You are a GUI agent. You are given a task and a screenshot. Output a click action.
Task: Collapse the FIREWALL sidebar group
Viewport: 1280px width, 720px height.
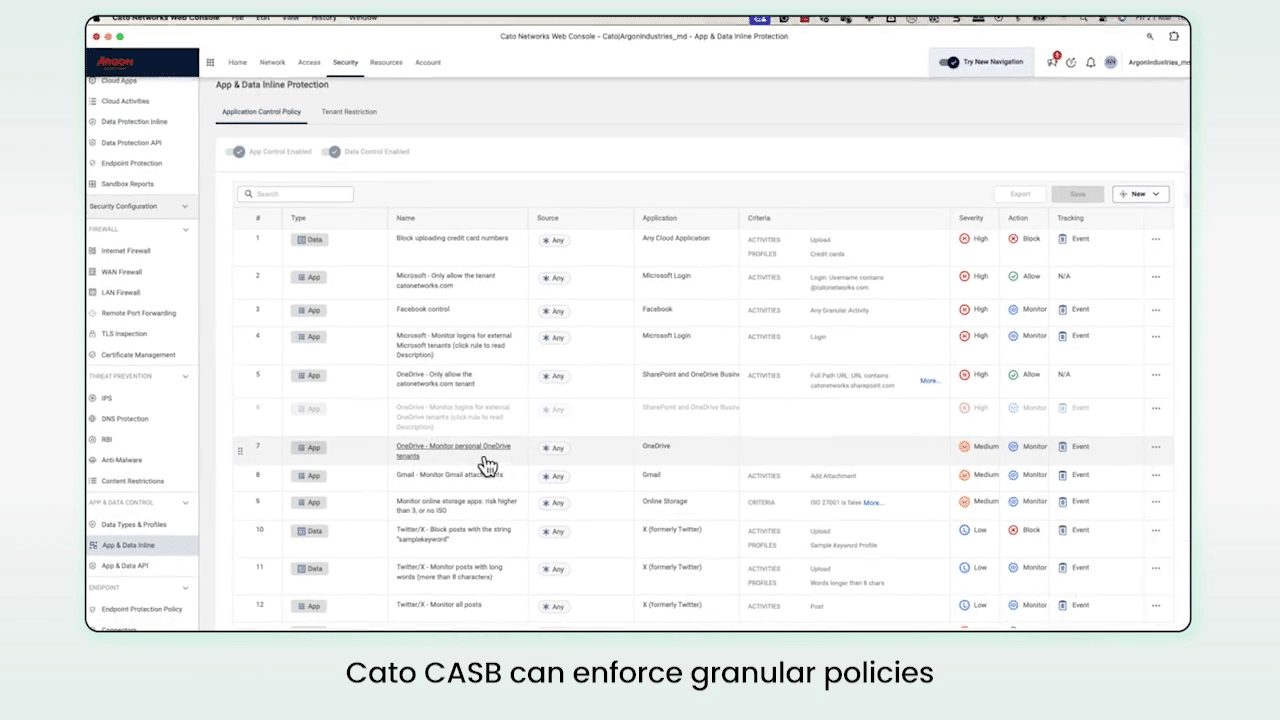[185, 230]
